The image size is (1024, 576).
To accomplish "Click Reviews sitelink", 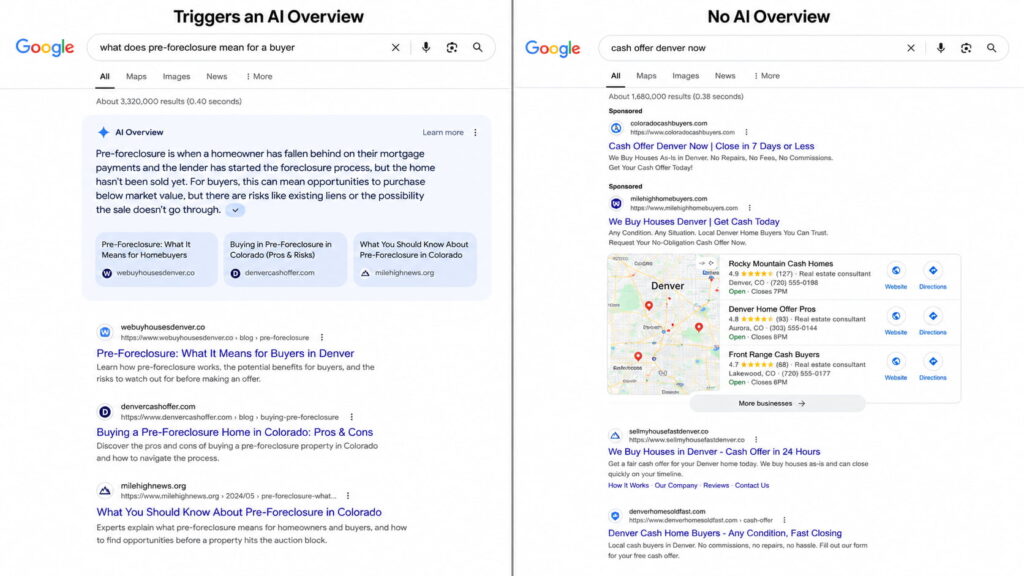I will coord(716,486).
